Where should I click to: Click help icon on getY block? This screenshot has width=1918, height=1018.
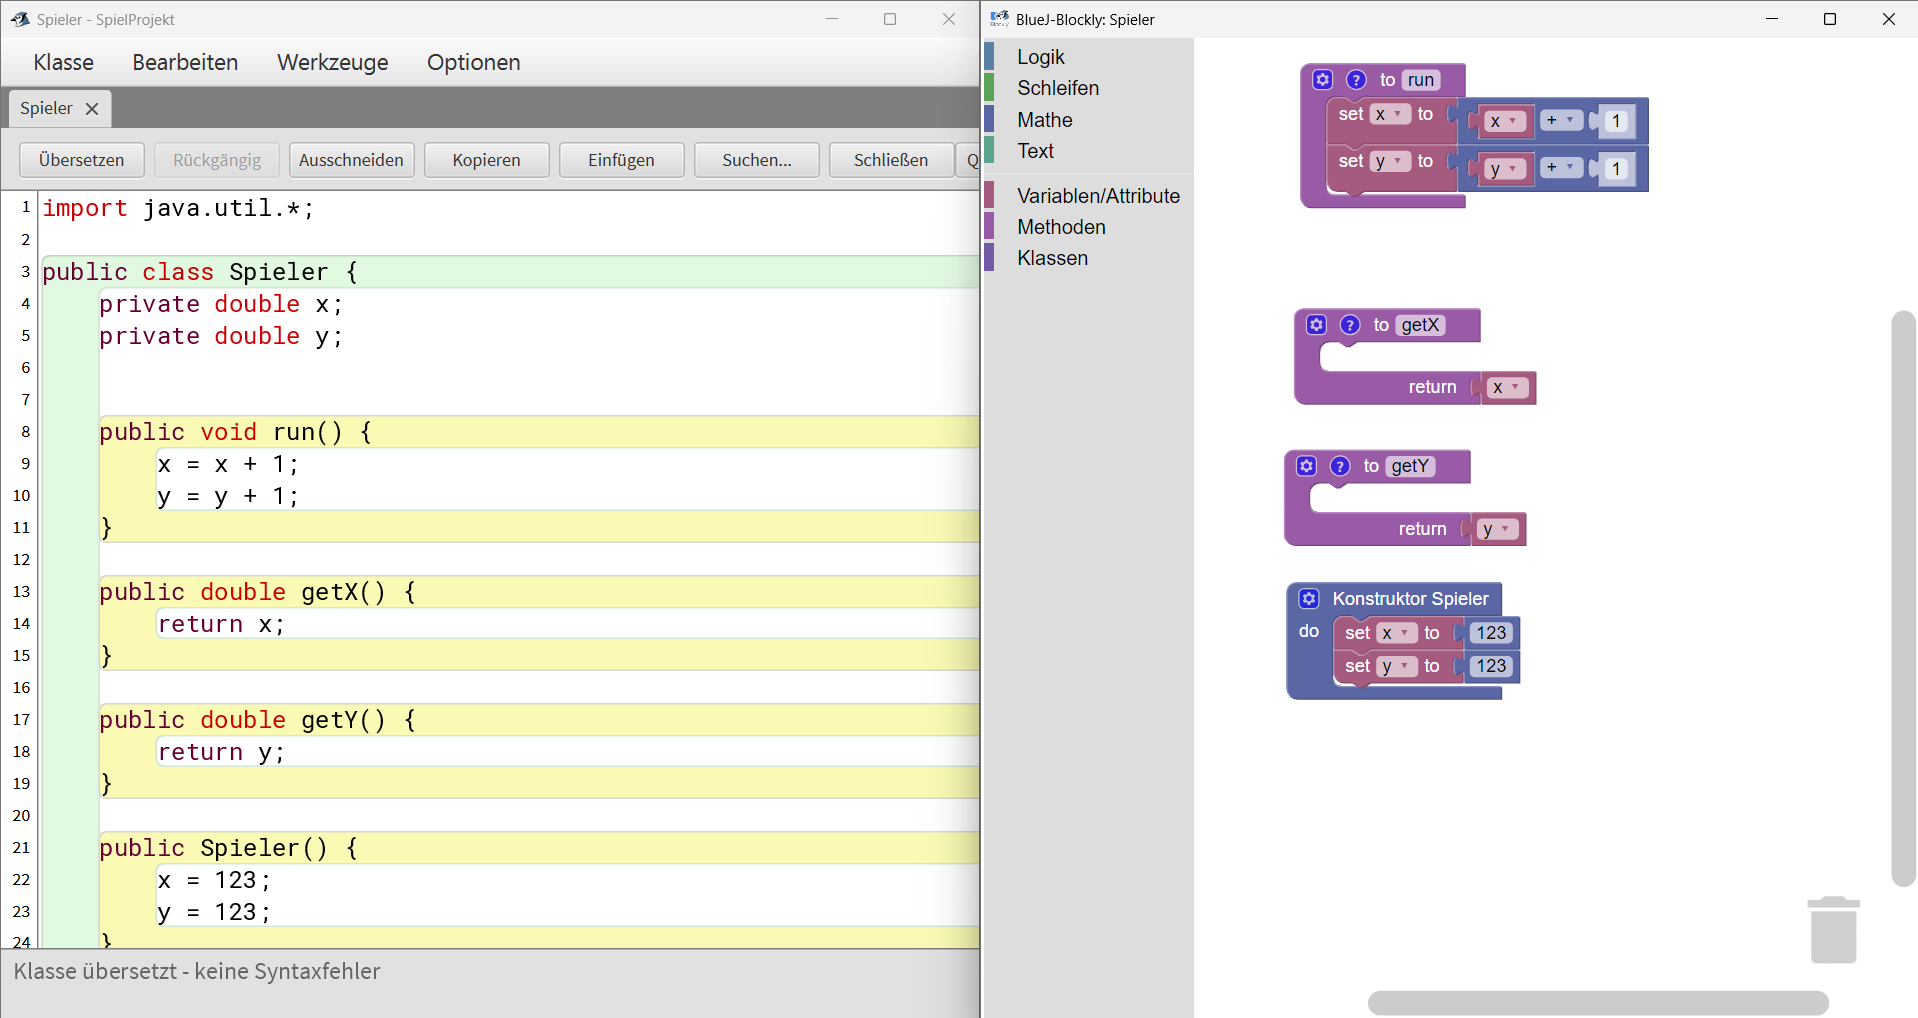point(1340,466)
